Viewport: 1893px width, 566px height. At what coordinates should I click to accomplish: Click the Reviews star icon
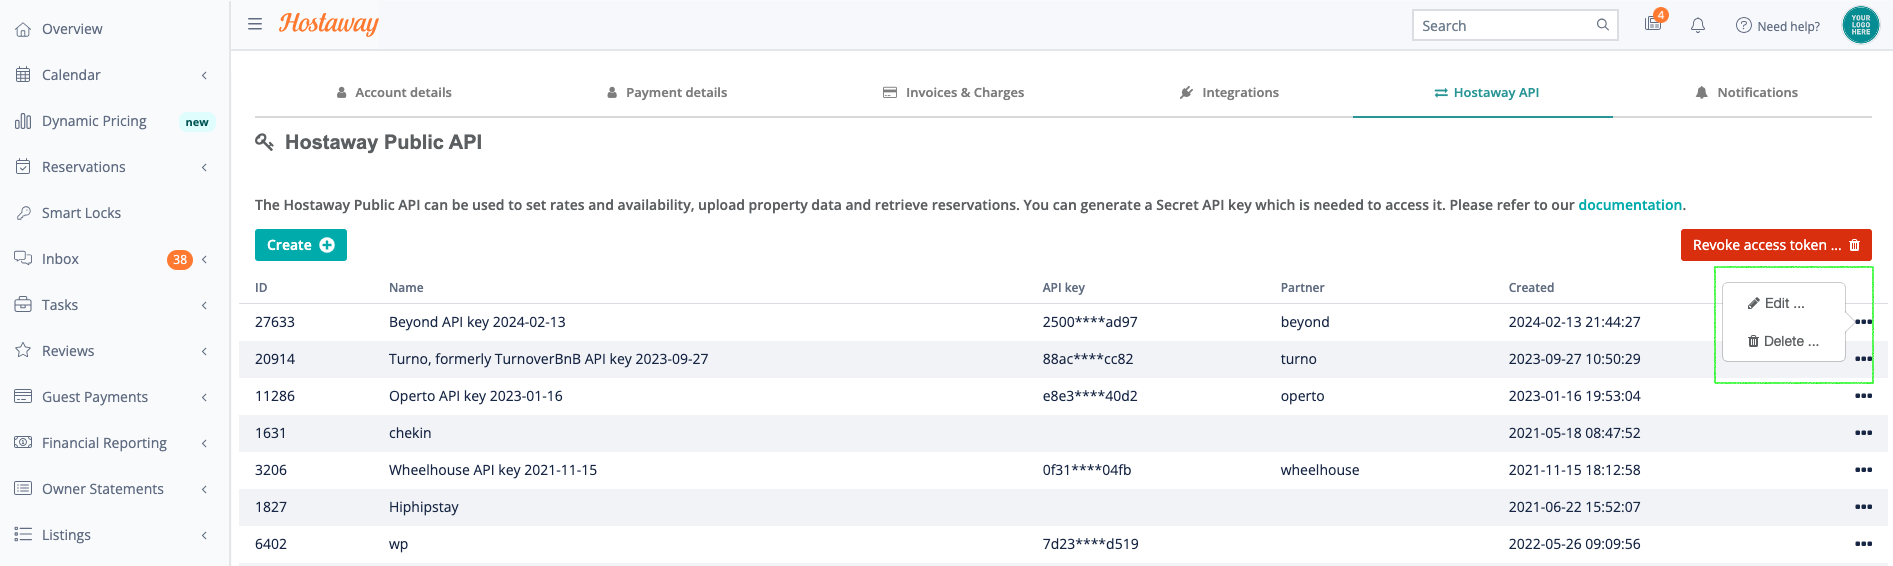(23, 351)
